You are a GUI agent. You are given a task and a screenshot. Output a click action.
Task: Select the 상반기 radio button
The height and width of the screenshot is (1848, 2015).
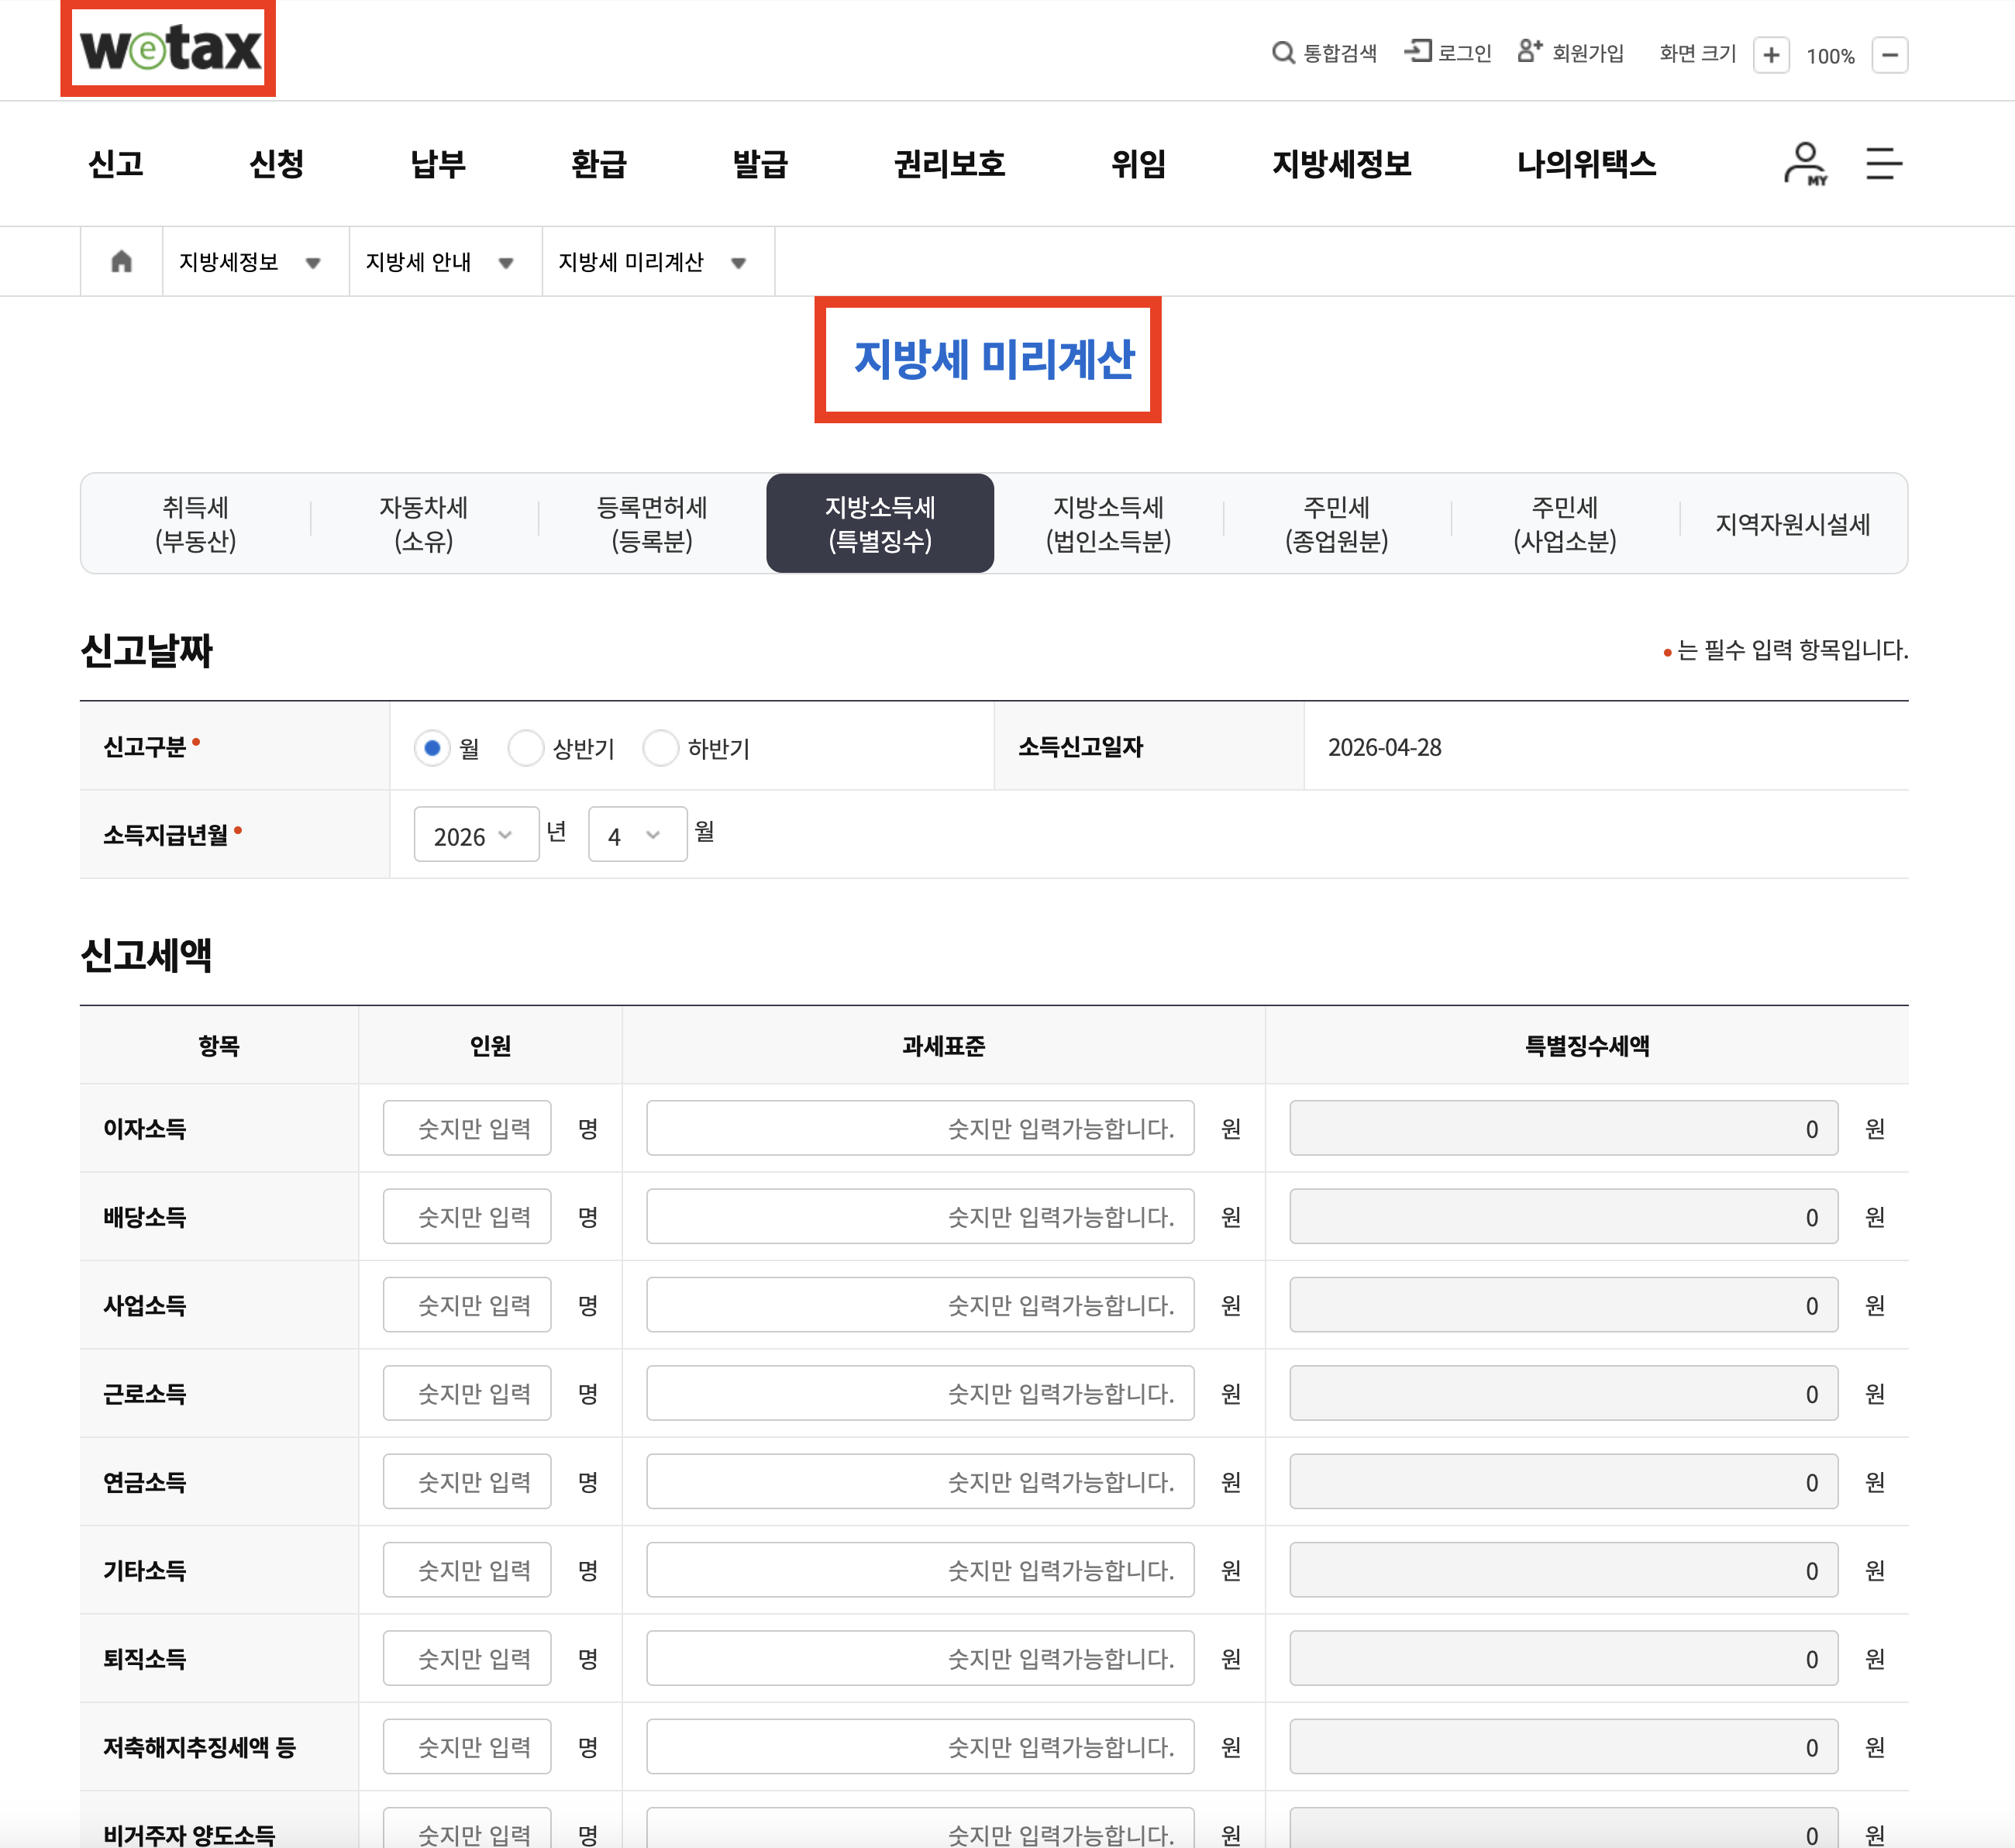525,748
